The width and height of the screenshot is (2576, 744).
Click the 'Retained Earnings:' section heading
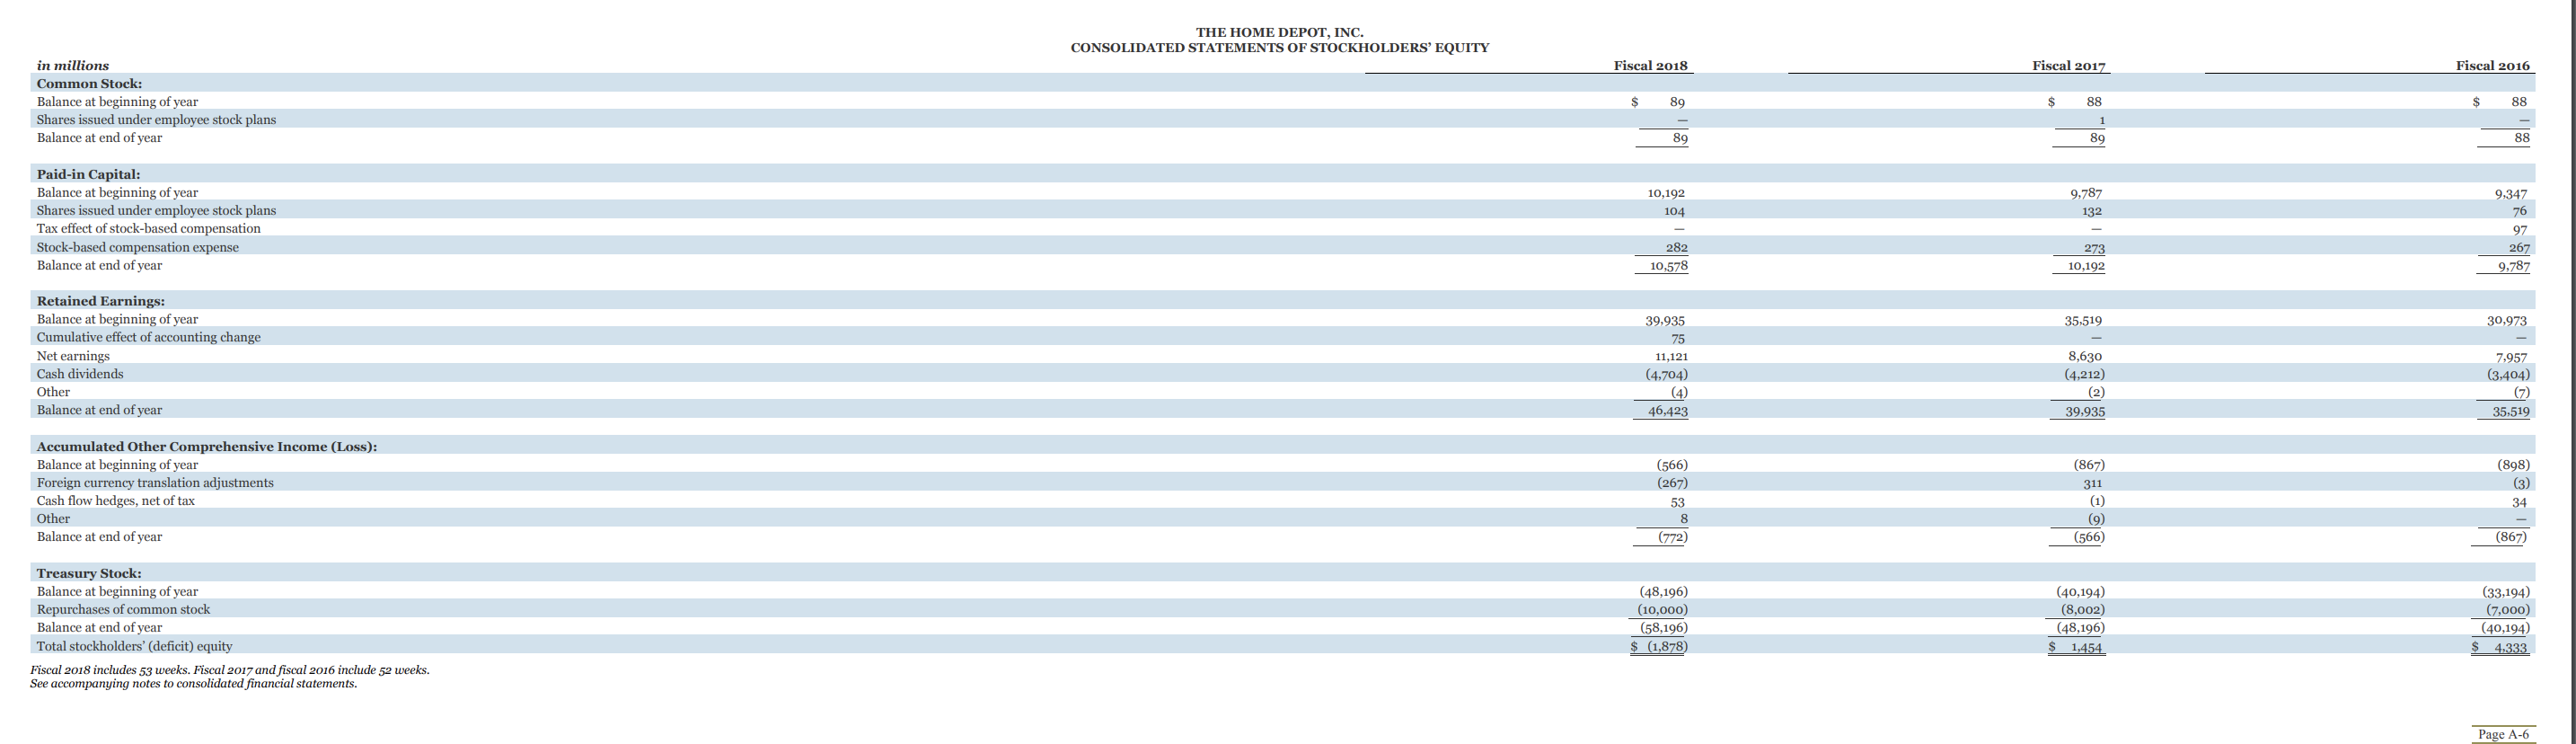coord(101,301)
